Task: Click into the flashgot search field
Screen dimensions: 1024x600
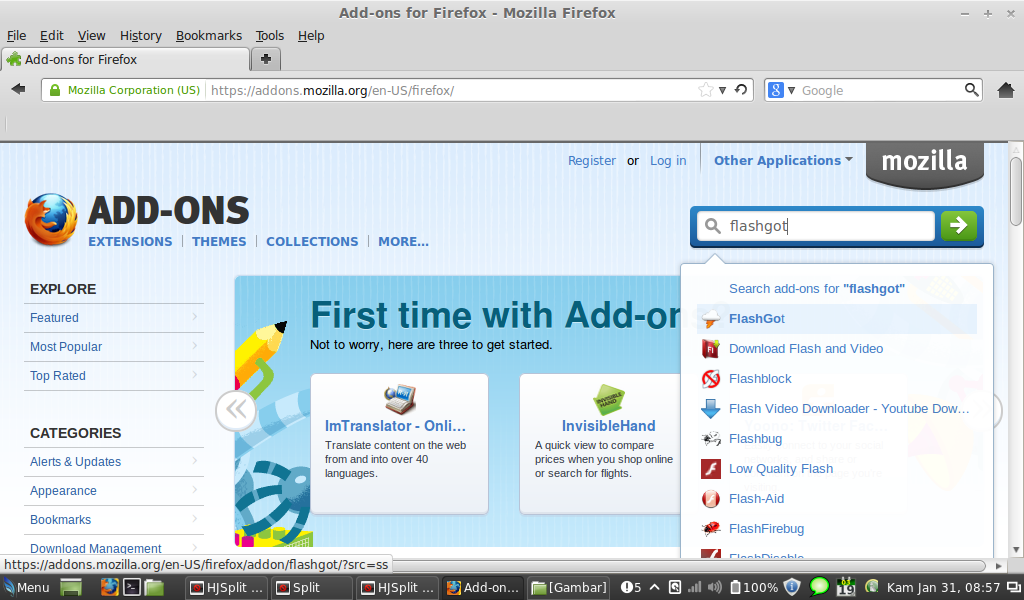Action: pos(816,226)
